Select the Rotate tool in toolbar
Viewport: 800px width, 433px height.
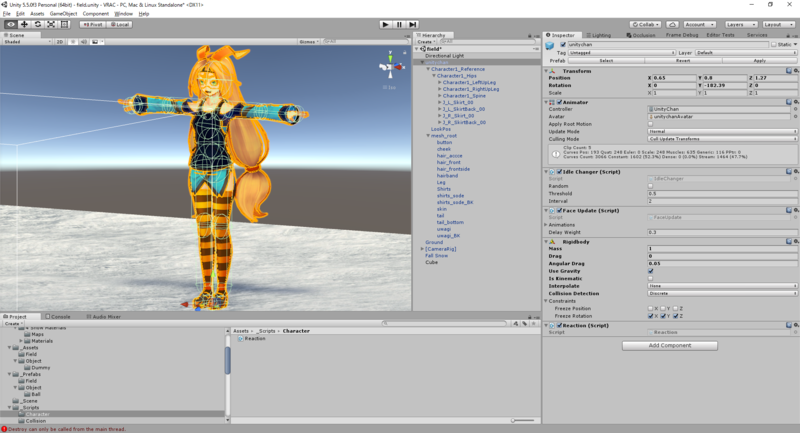pos(37,24)
